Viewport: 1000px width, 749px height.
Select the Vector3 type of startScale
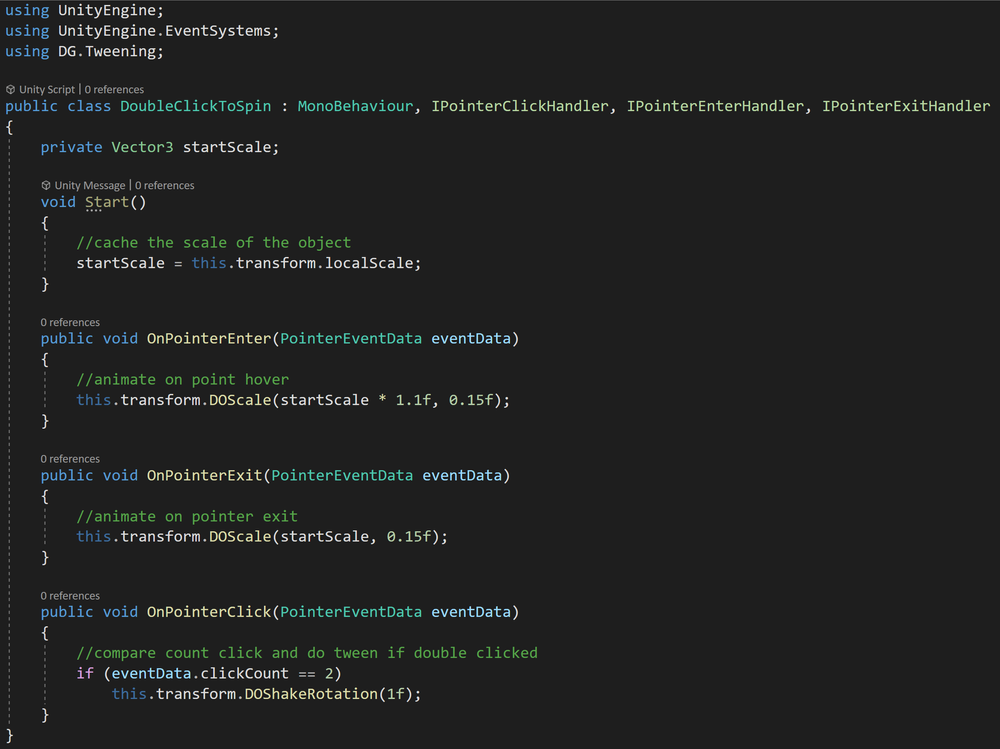142,146
